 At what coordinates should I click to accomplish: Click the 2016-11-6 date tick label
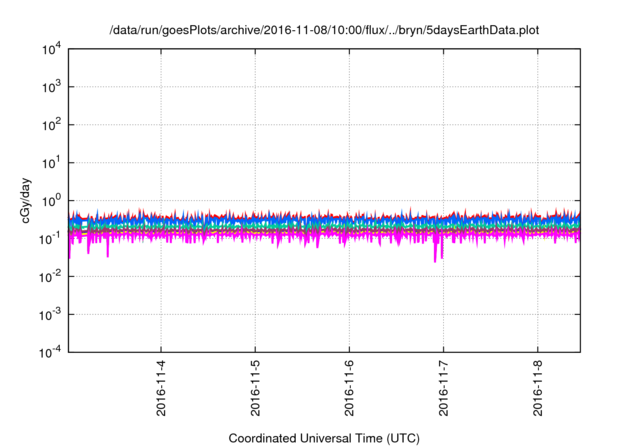pyautogui.click(x=349, y=388)
